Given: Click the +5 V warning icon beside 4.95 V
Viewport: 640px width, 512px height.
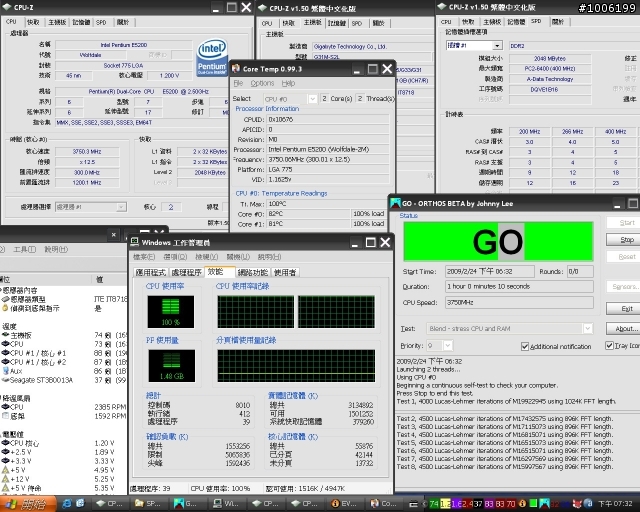Looking at the screenshot, I should coord(5,470).
